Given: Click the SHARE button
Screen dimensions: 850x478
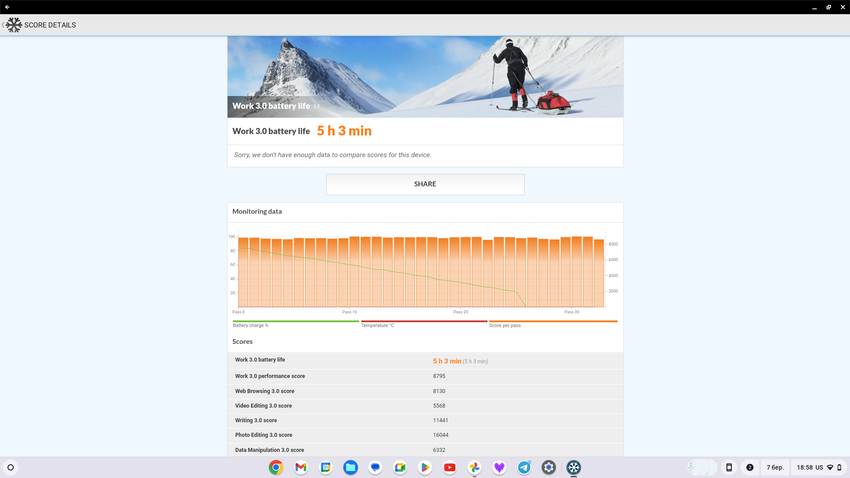Looking at the screenshot, I should point(425,184).
